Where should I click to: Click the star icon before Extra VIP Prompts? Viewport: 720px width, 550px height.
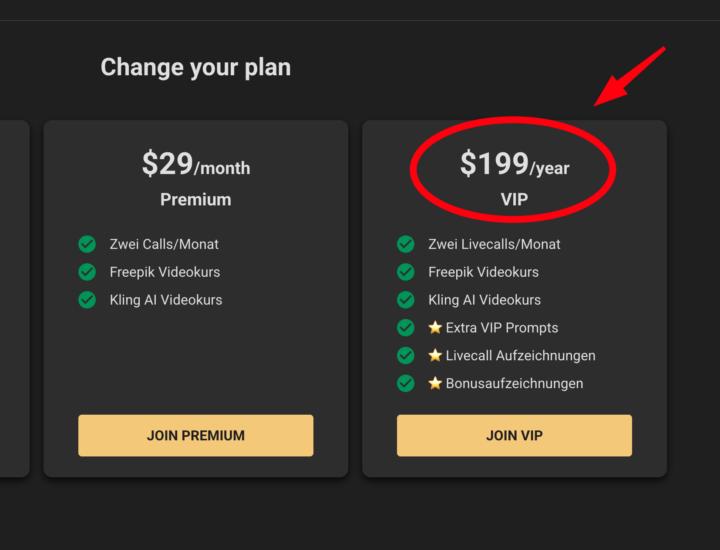(x=435, y=327)
